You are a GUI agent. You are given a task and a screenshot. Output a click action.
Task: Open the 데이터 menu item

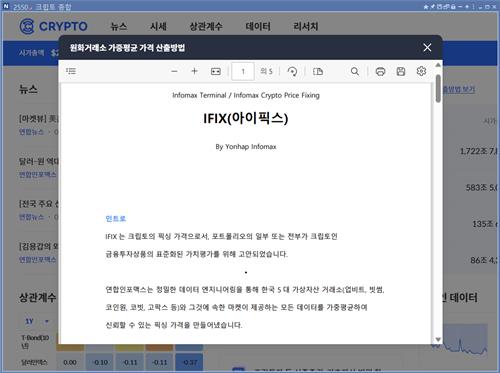tap(258, 26)
